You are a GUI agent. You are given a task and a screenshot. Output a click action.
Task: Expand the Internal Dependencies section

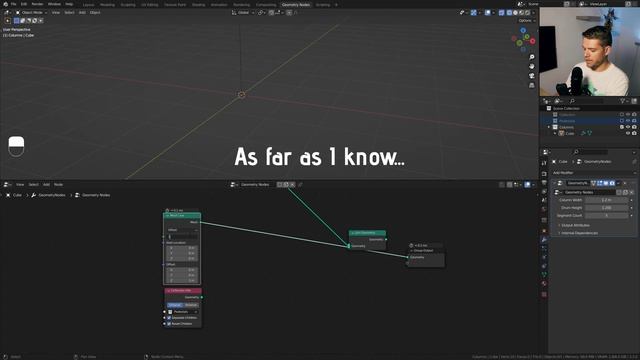tap(578, 233)
